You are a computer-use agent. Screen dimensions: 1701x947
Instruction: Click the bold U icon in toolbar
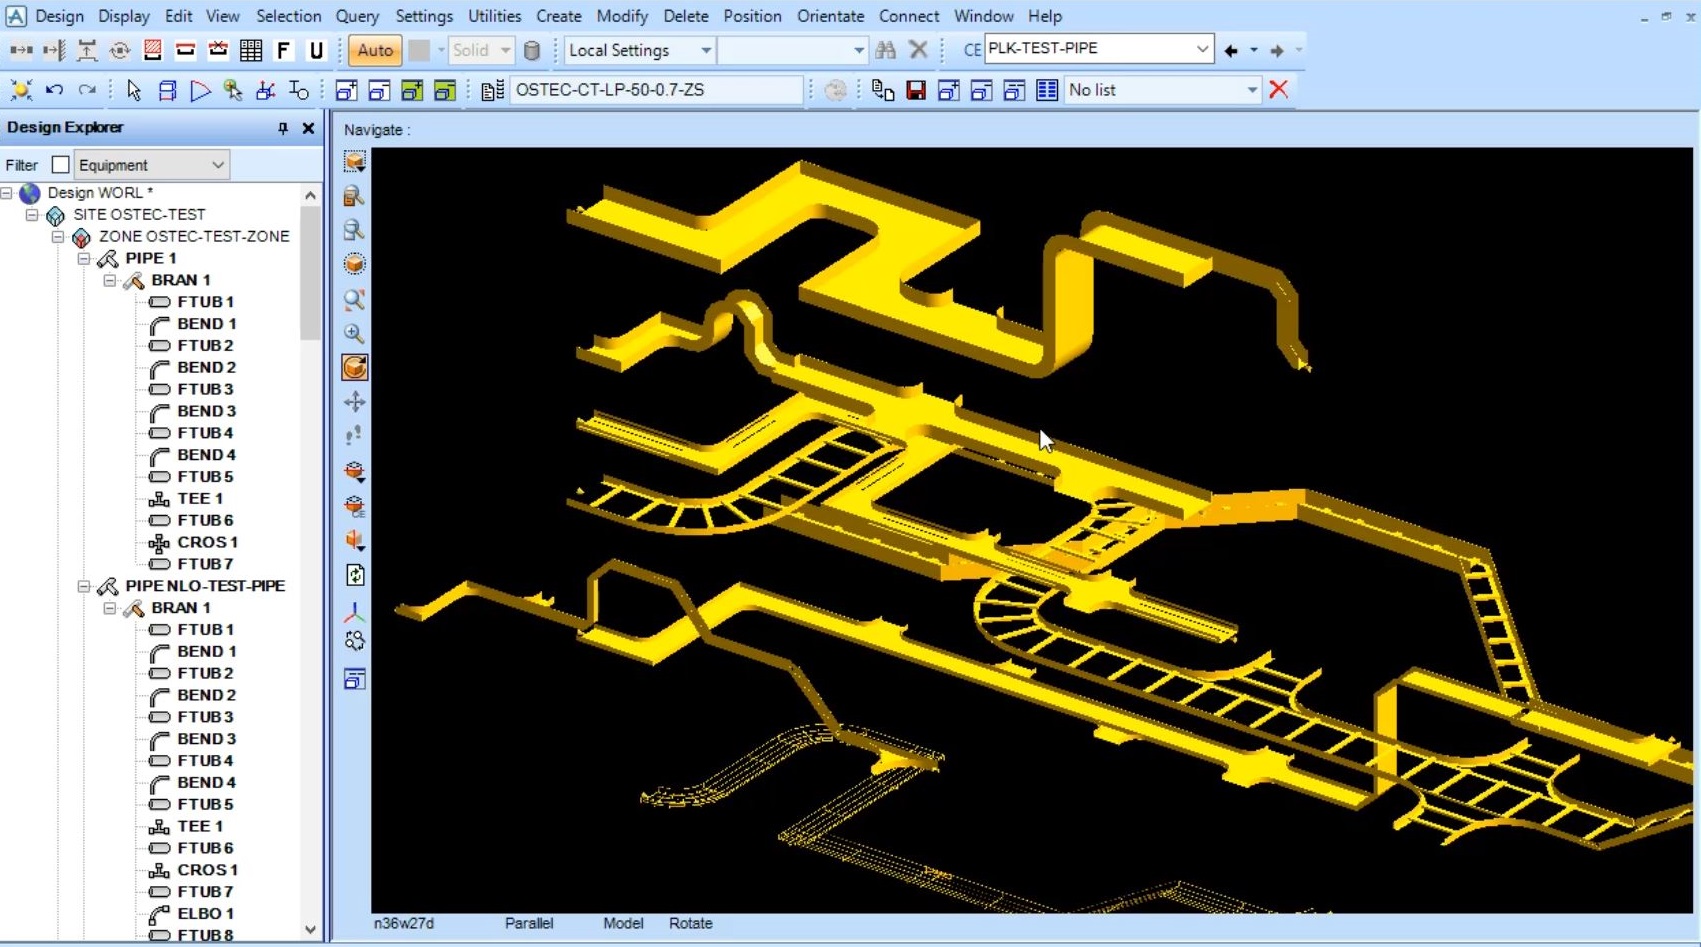tap(316, 50)
